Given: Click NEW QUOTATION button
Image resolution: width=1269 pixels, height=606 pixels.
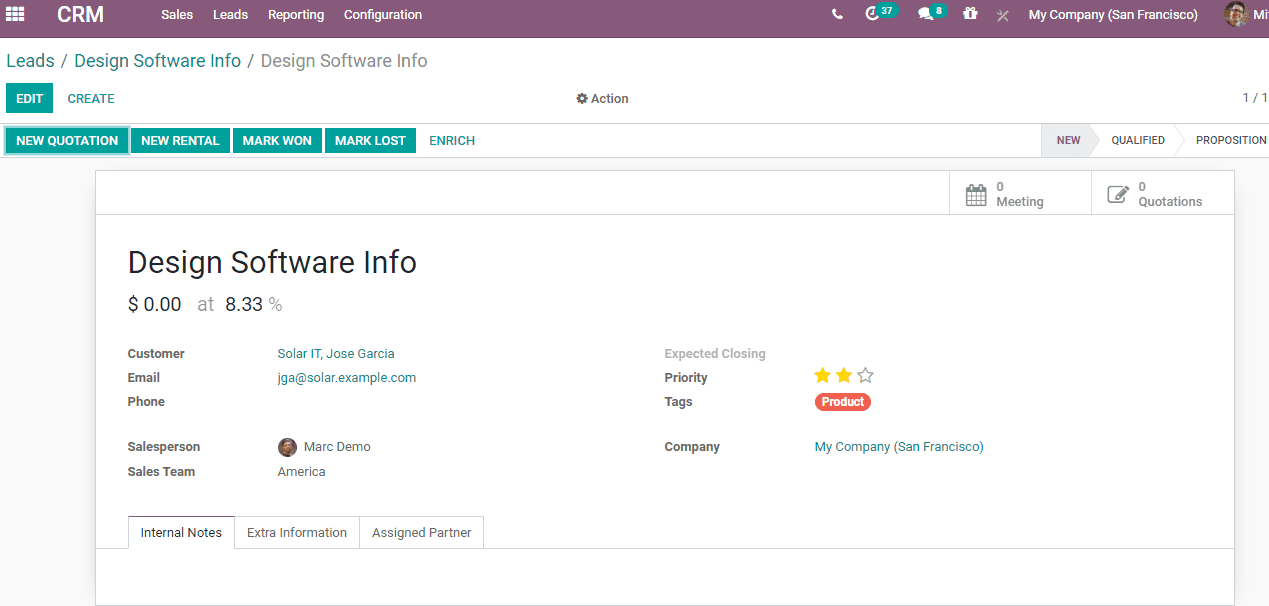Looking at the screenshot, I should [x=67, y=141].
